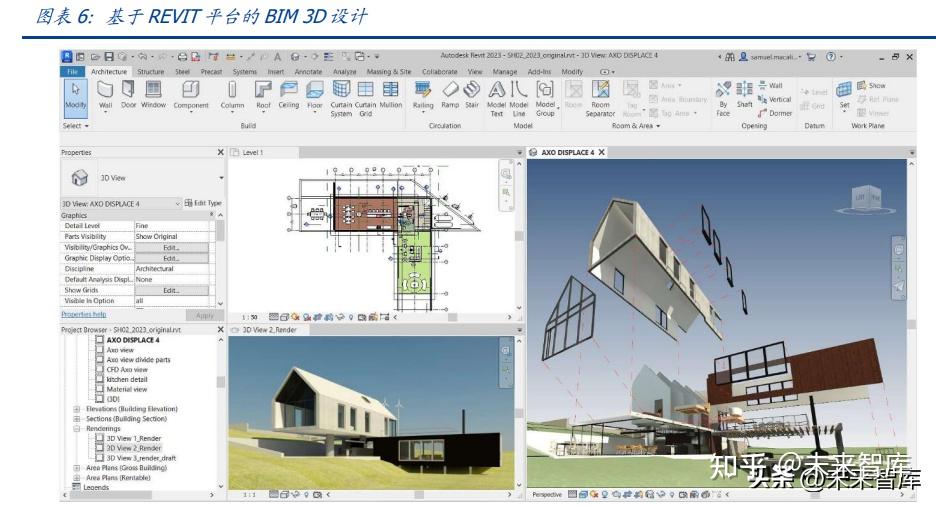Click the ViewCube in AXO DISPLACE 4 view
This screenshot has width=936, height=505.
[867, 199]
